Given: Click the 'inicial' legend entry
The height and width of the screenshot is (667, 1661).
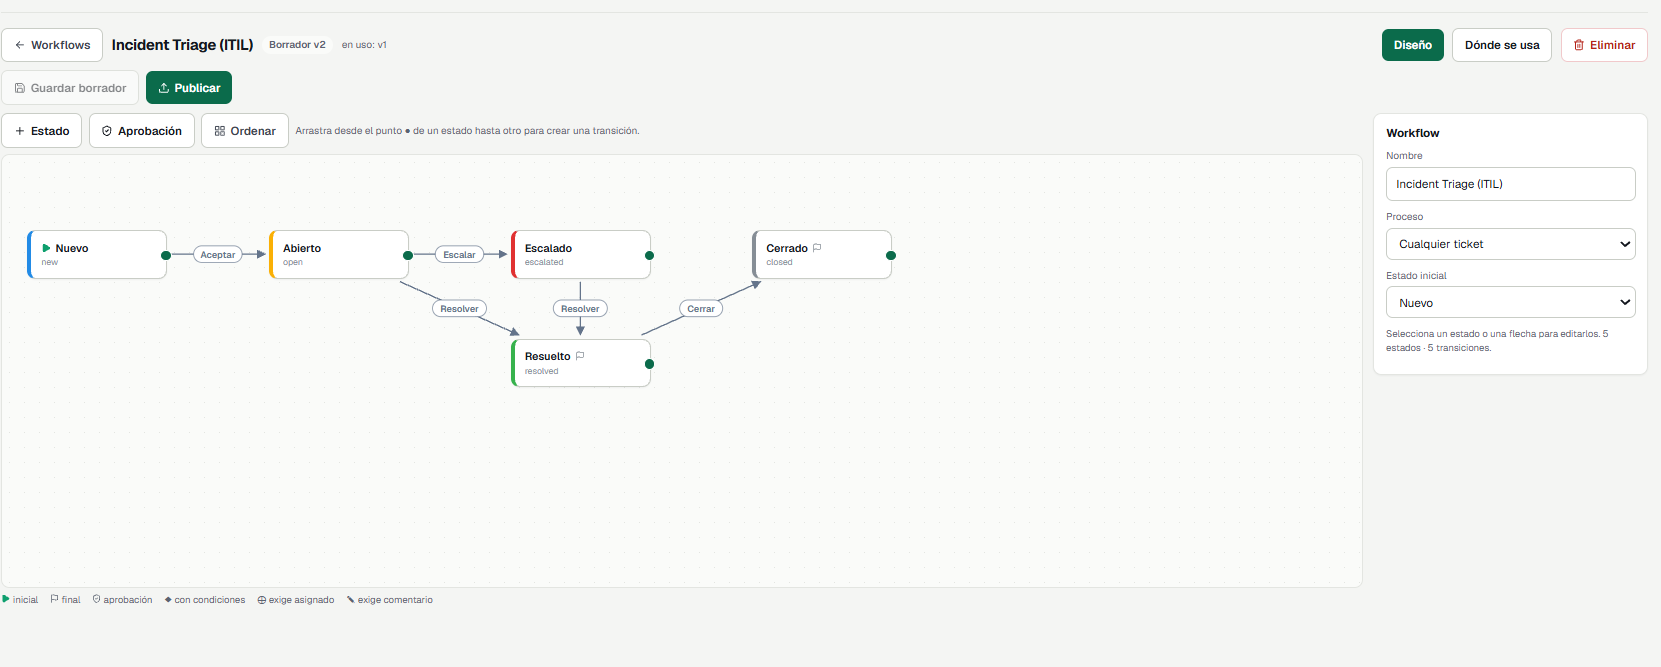Looking at the screenshot, I should (20, 600).
